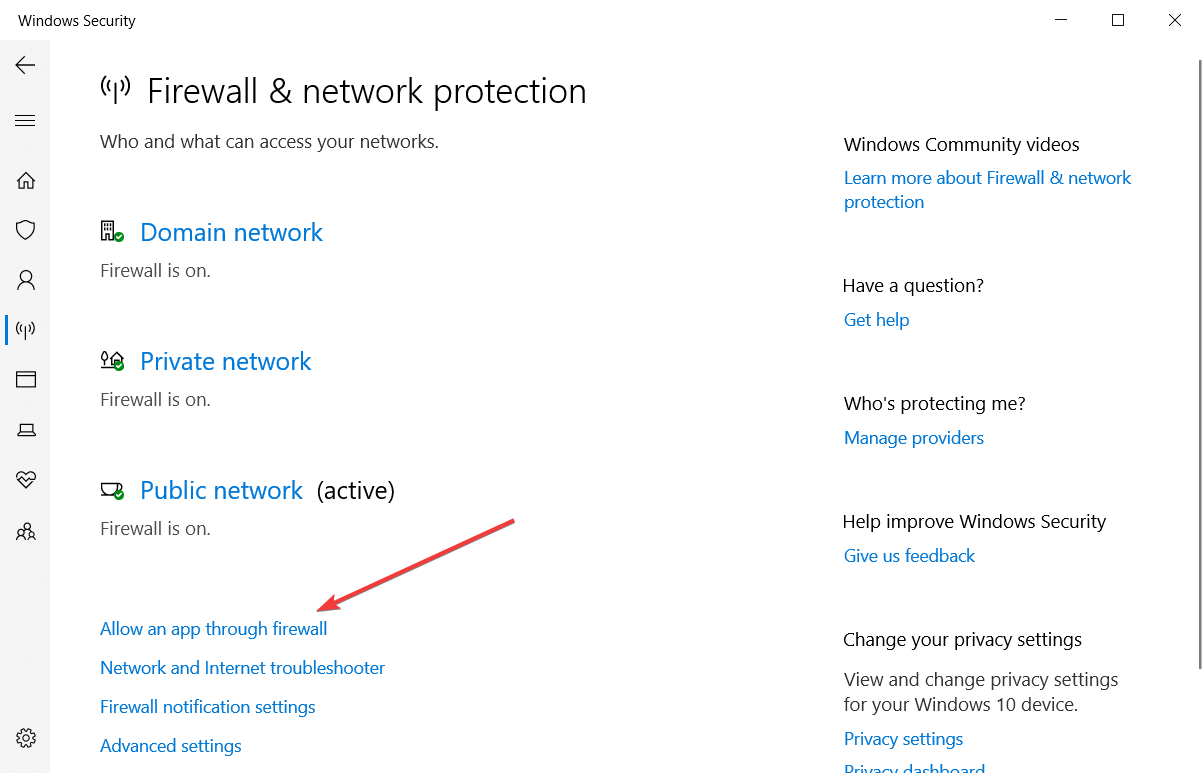This screenshot has height=773, width=1204.
Task: Click Manage providers link
Action: (913, 438)
